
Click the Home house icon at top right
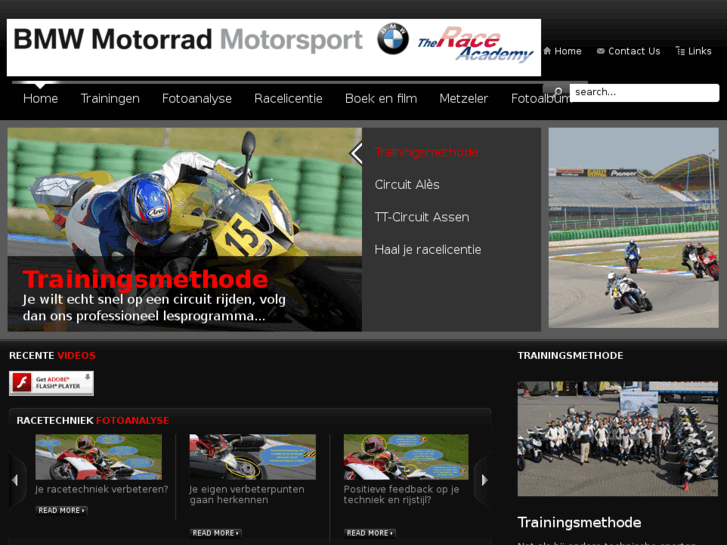pyautogui.click(x=547, y=51)
